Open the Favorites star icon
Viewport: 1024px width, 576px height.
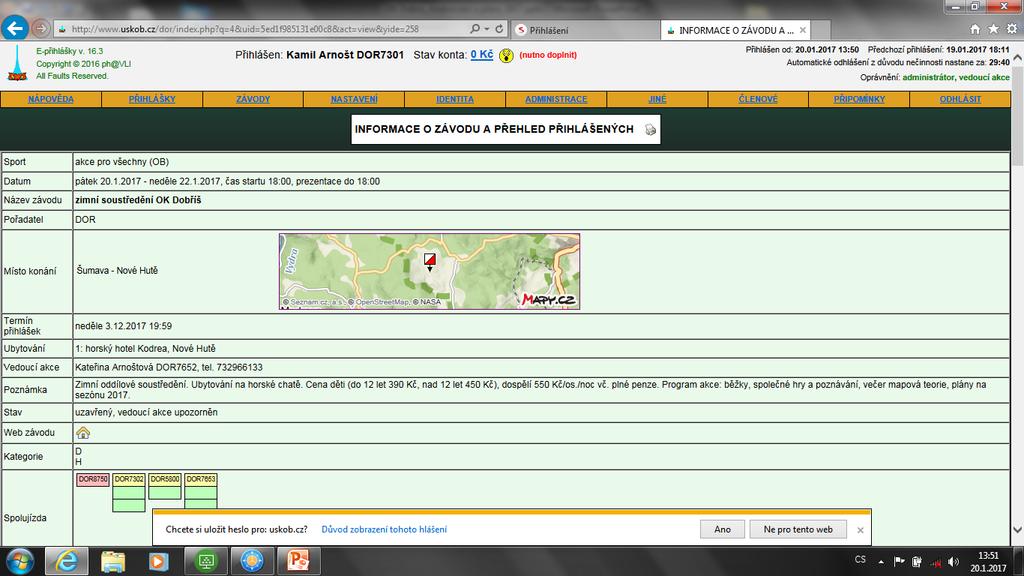[993, 29]
